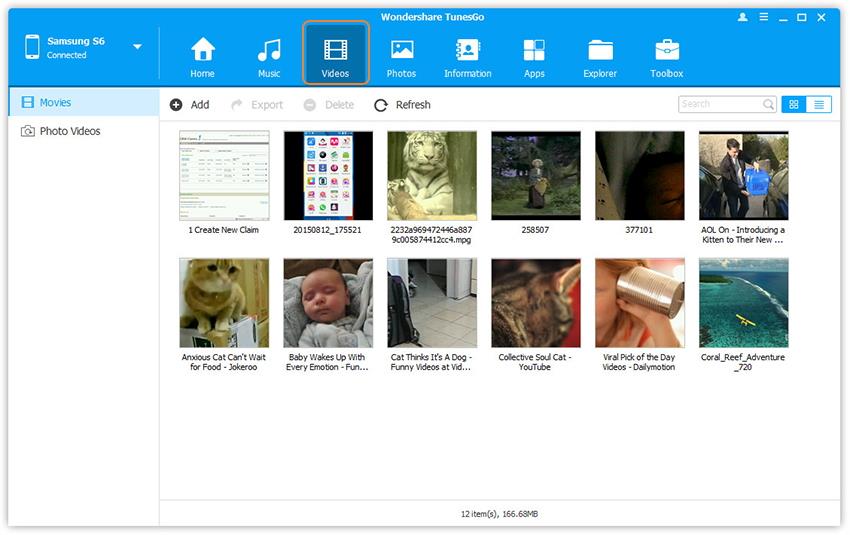Click the search magnifier icon
Screen dimensions: 850x535
768,104
